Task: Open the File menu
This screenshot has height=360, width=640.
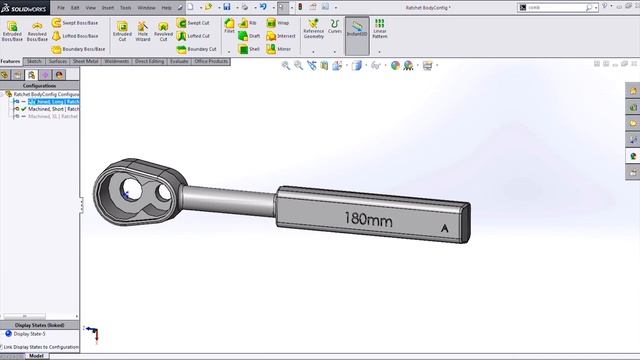Action: click(x=61, y=8)
